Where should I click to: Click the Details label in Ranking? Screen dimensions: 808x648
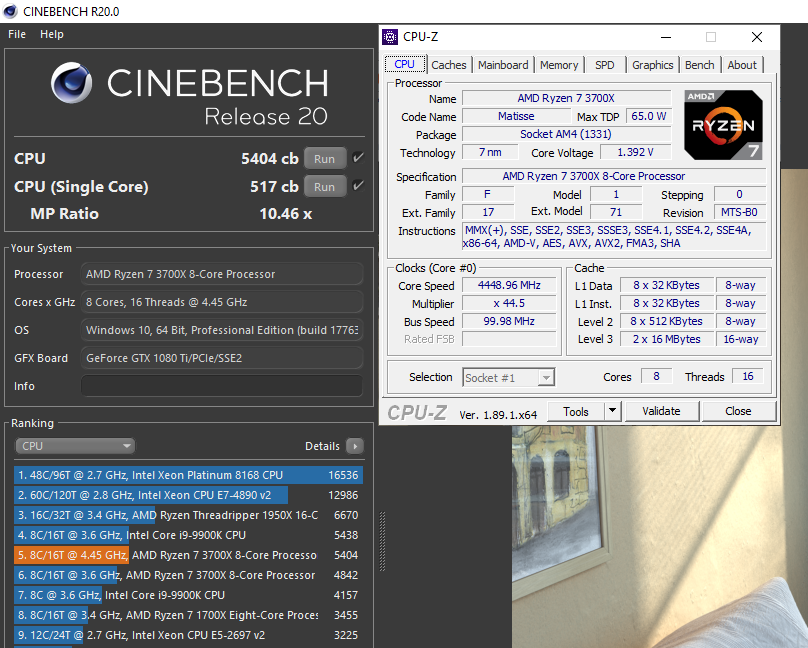point(322,446)
